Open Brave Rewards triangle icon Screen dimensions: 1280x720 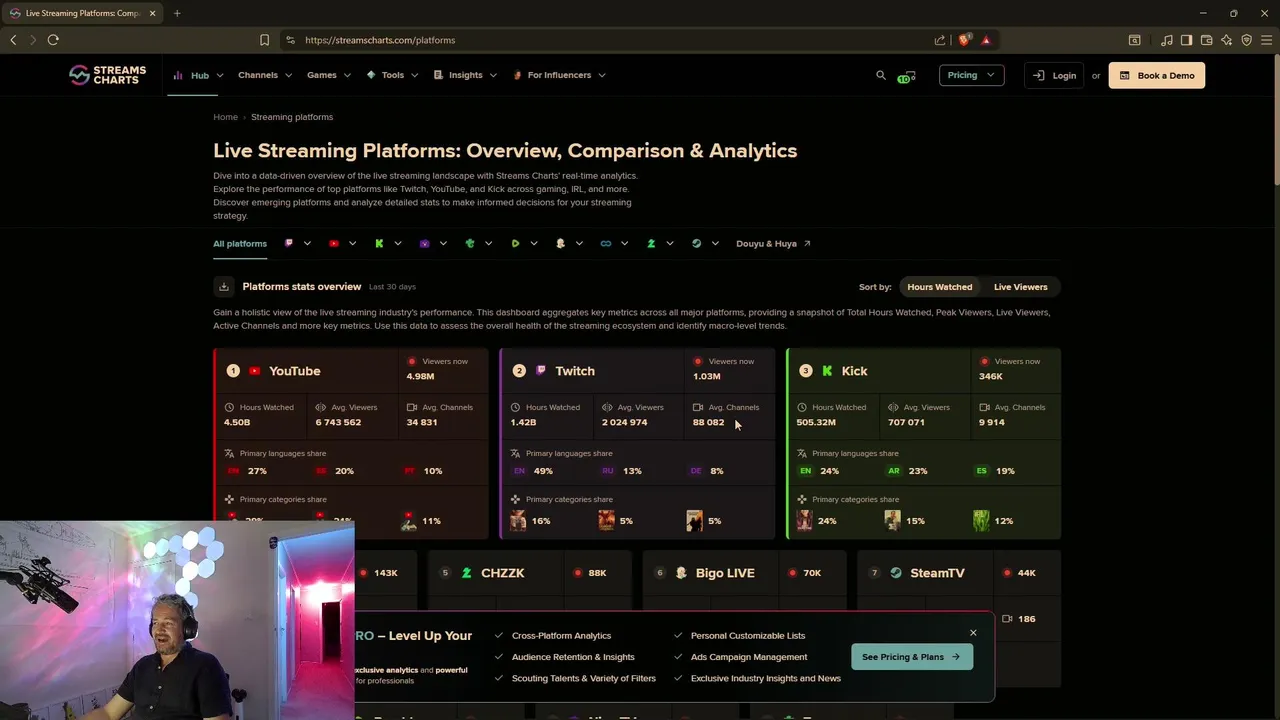[986, 40]
